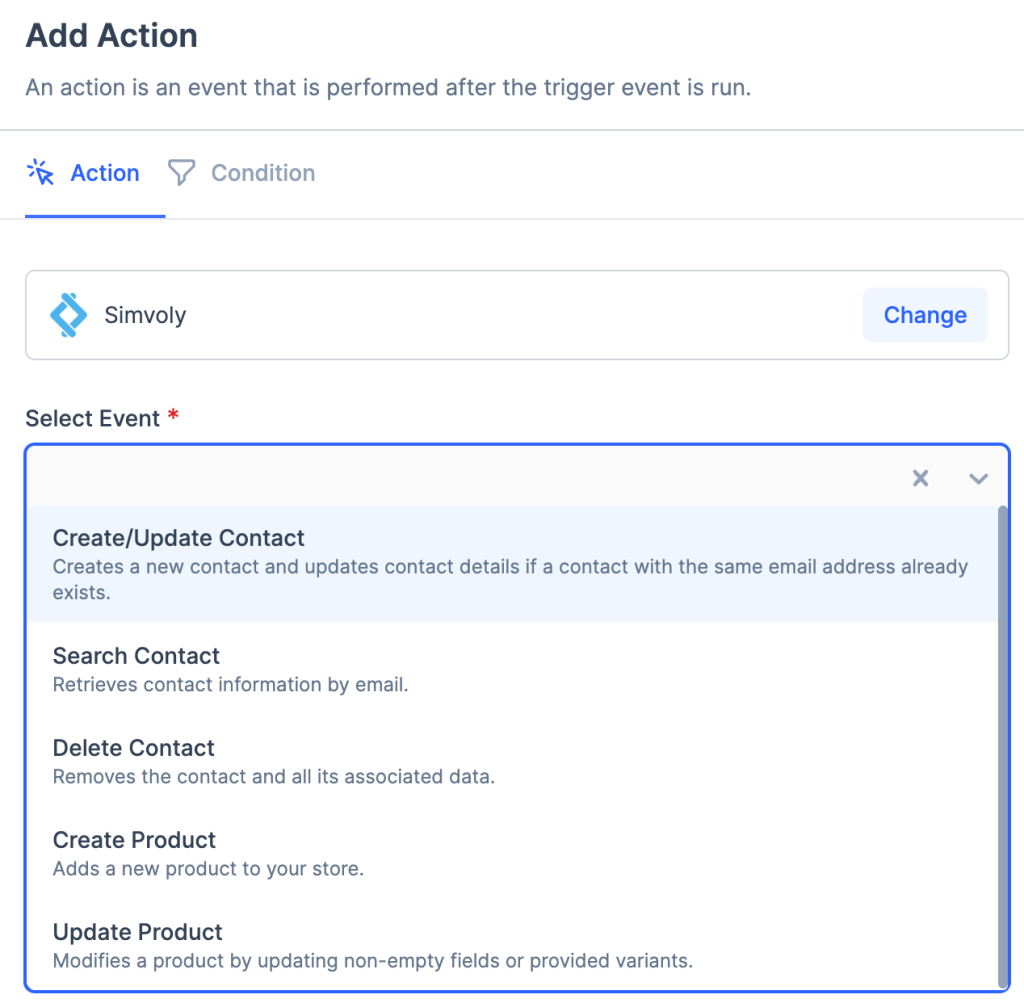The image size is (1024, 1003).
Task: Select the Search Contact event
Action: tap(136, 656)
